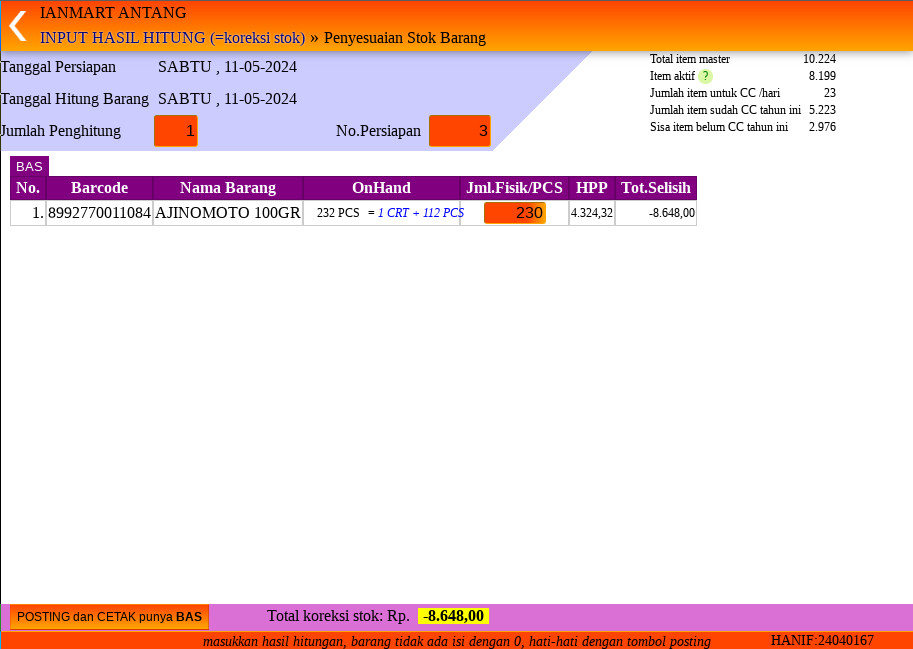Click the No. column header
This screenshot has width=913, height=649.
(28, 188)
